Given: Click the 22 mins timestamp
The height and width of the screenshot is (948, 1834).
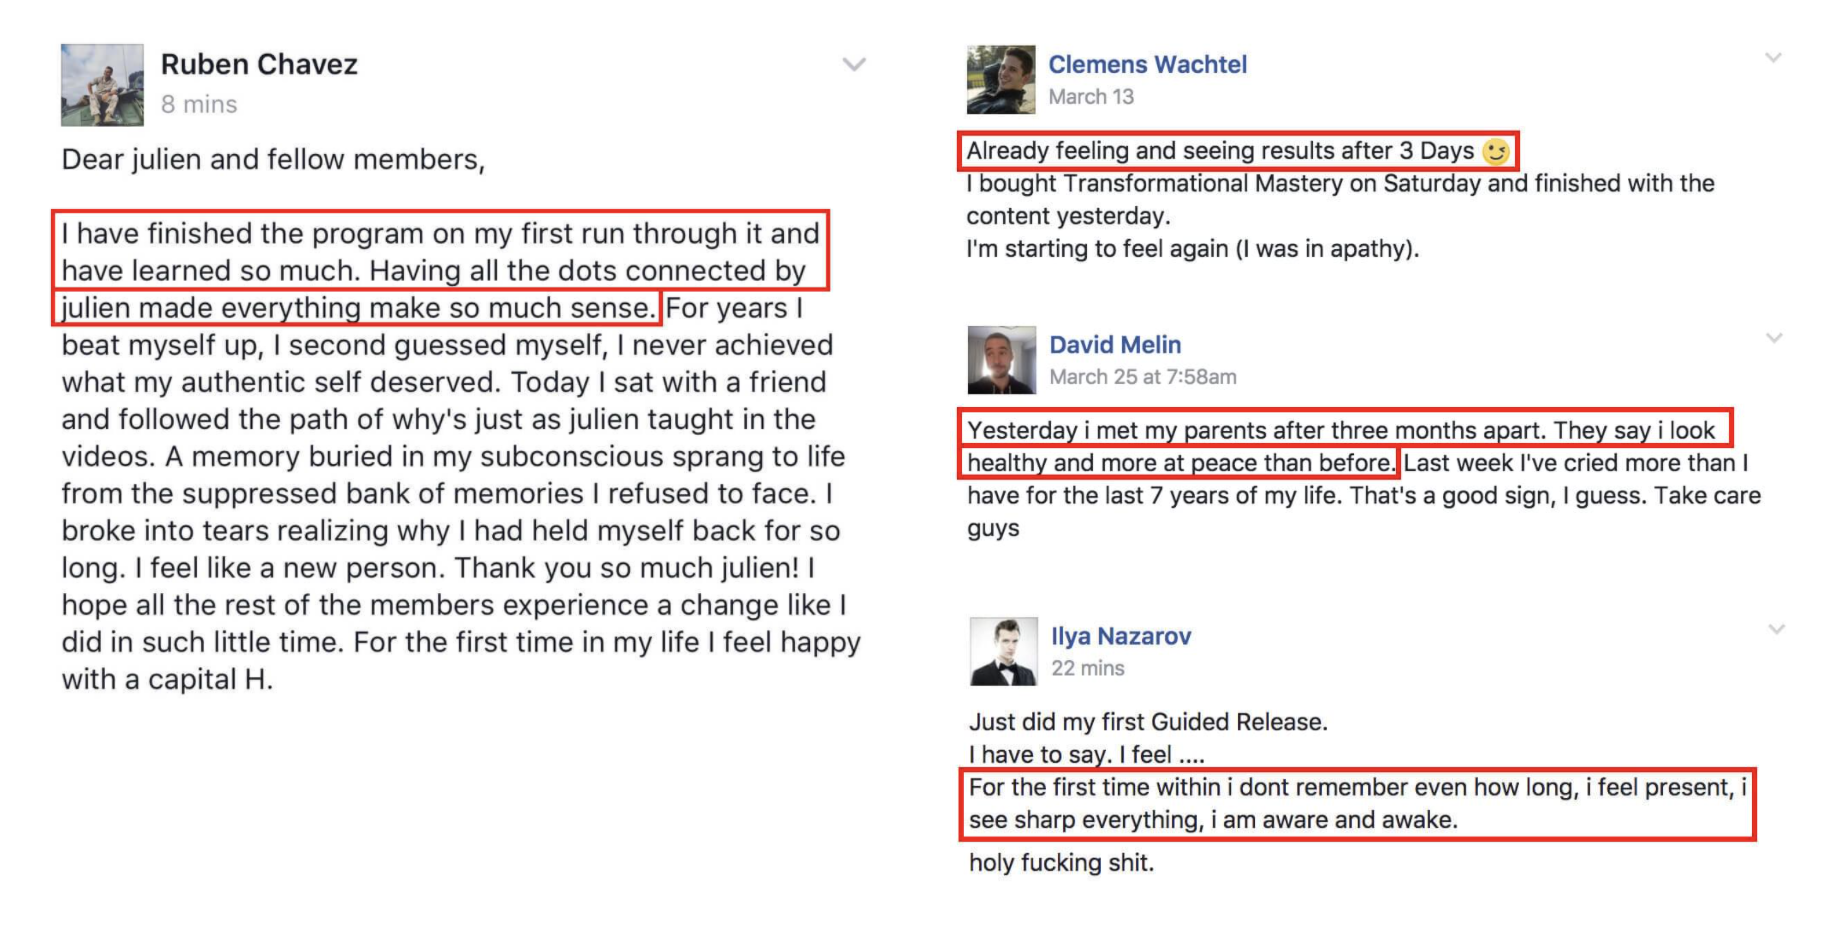Looking at the screenshot, I should 1088,668.
